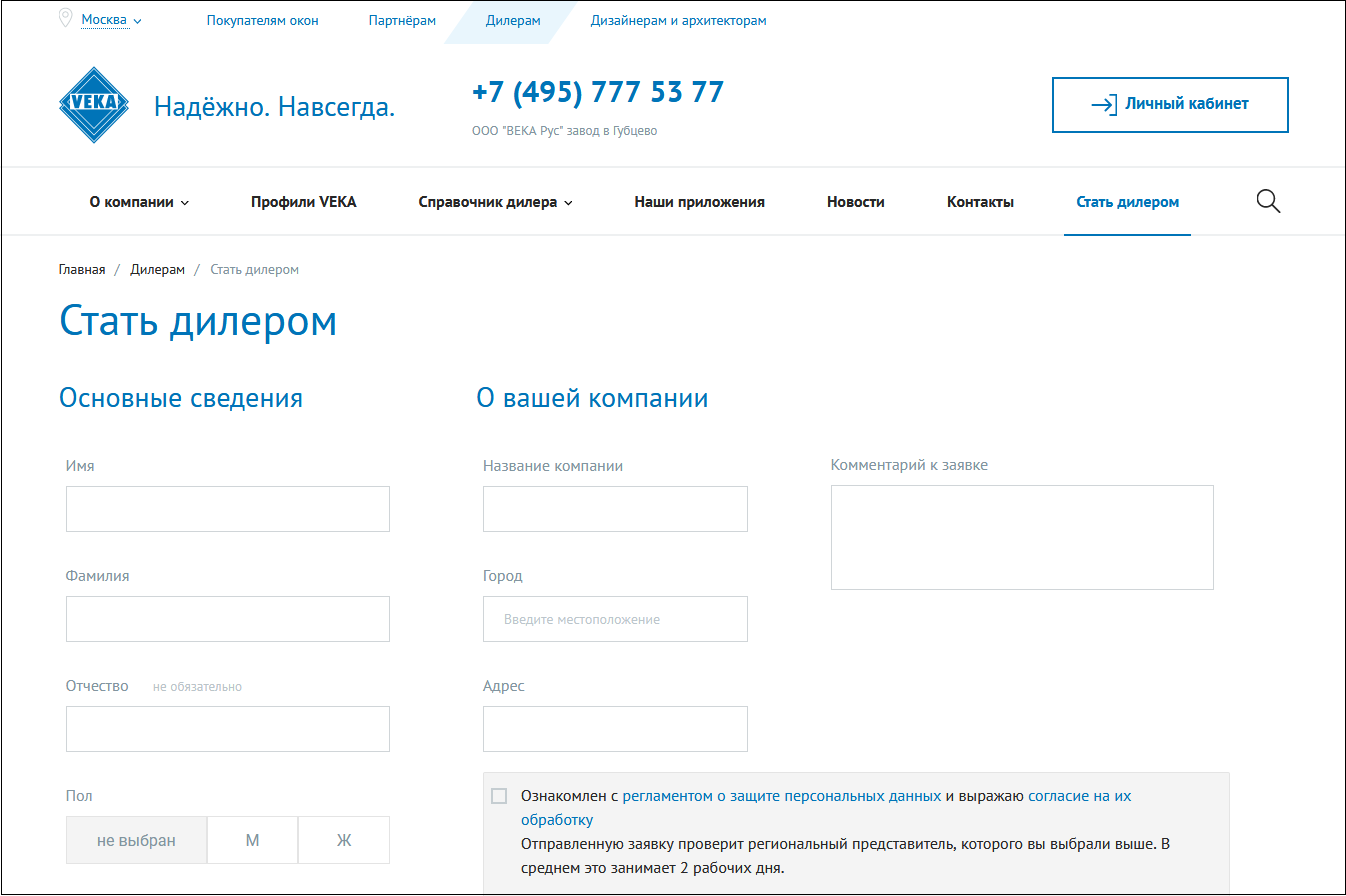
Task: Expand the Москва city selector
Action: click(111, 20)
